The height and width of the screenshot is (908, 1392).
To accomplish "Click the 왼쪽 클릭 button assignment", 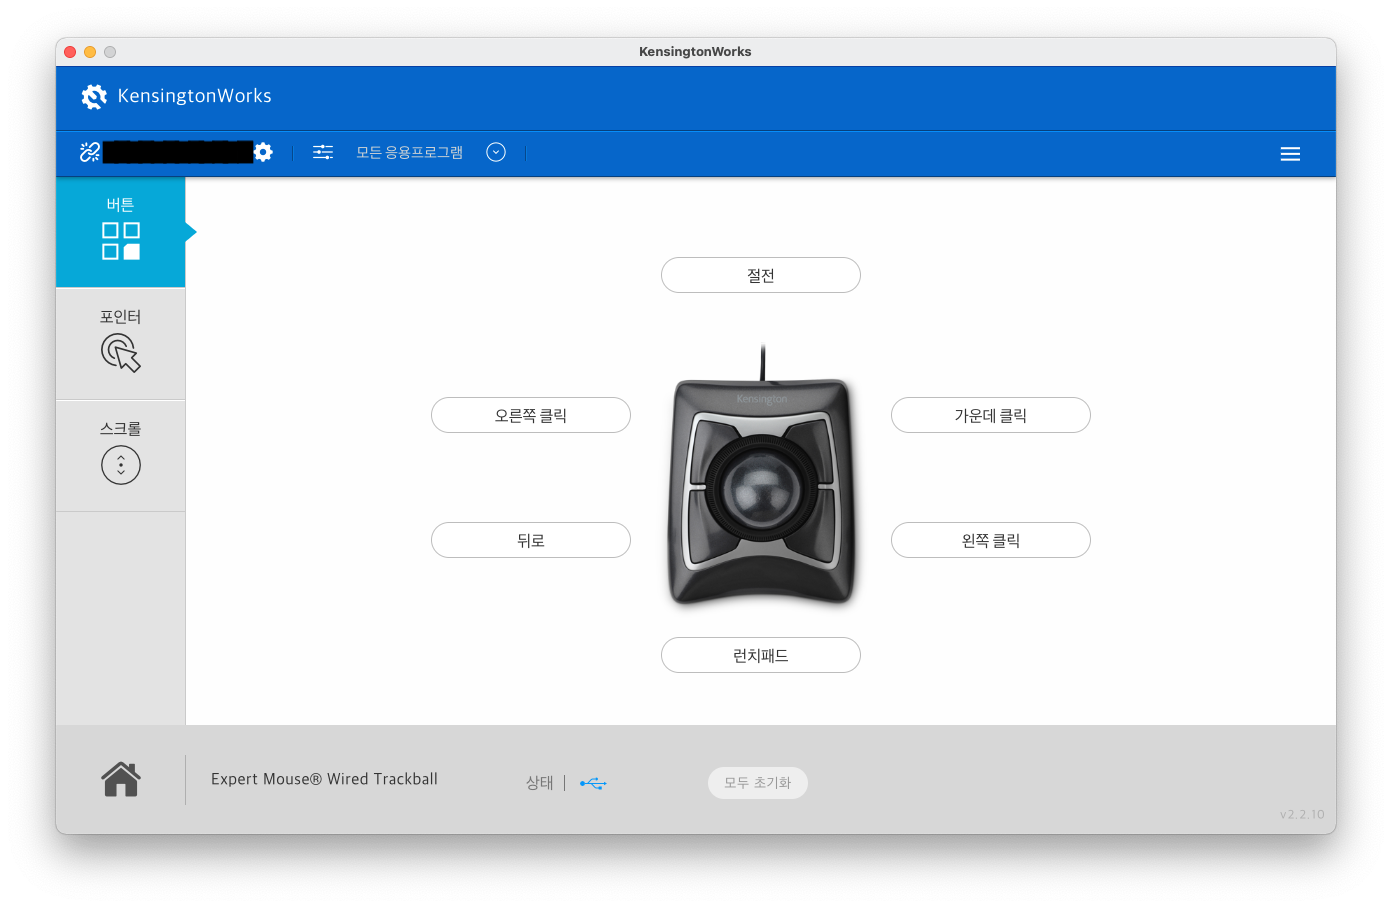I will 991,540.
